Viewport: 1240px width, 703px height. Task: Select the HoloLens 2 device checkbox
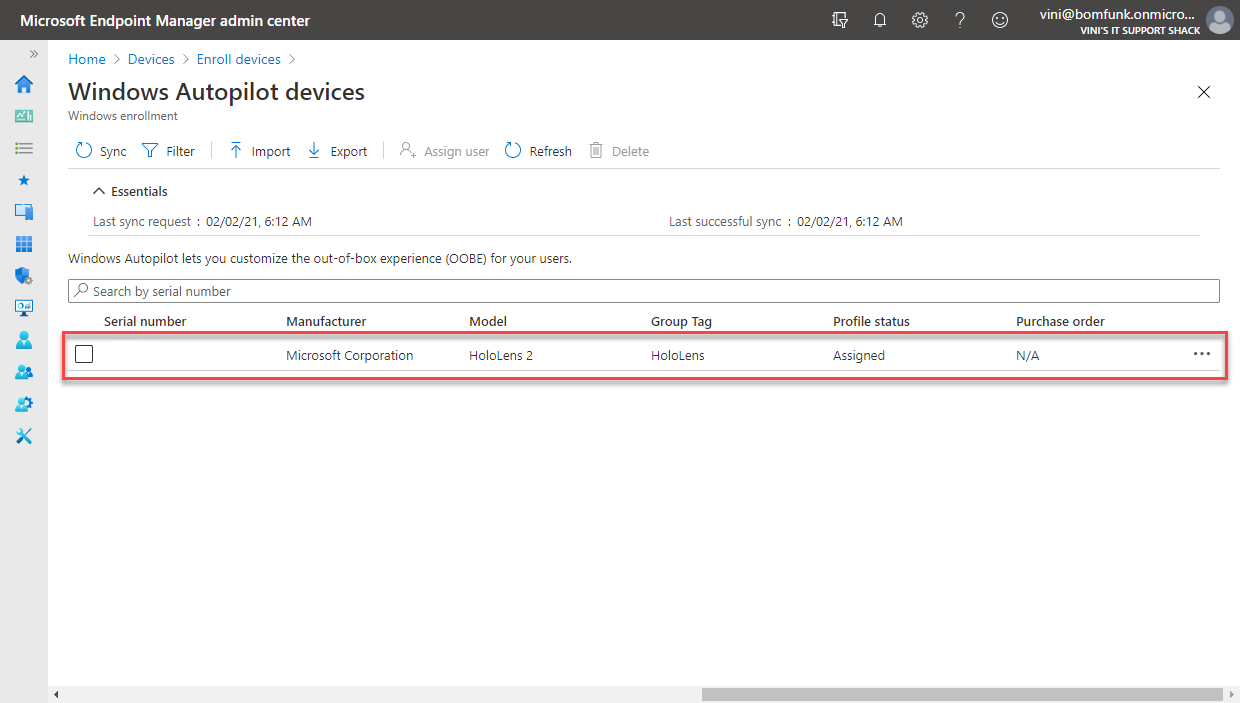coord(84,354)
